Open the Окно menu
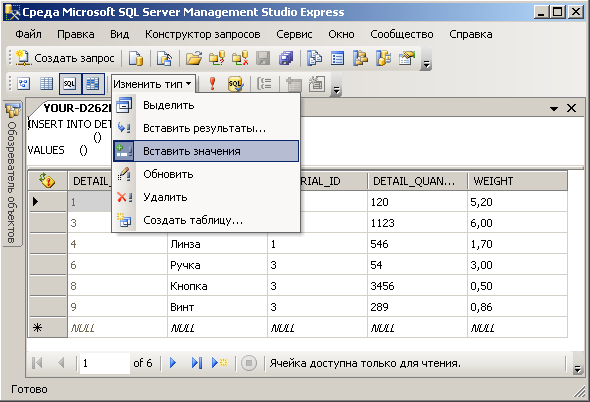 pos(341,34)
